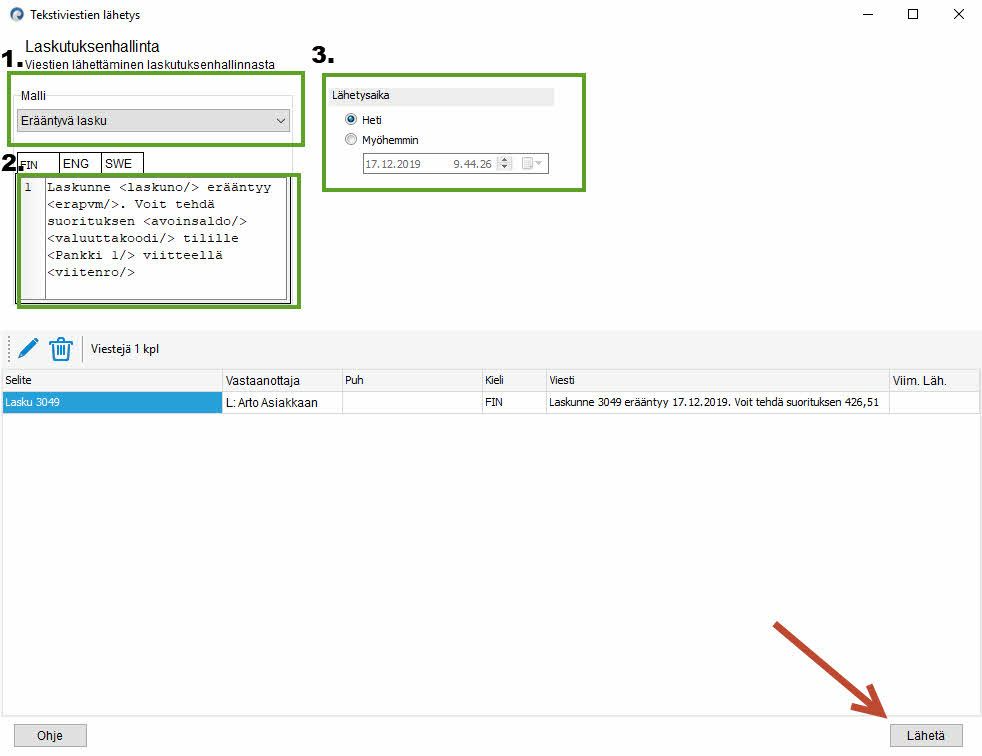Click the Viesti column header
This screenshot has height=756, width=982.
pos(718,380)
